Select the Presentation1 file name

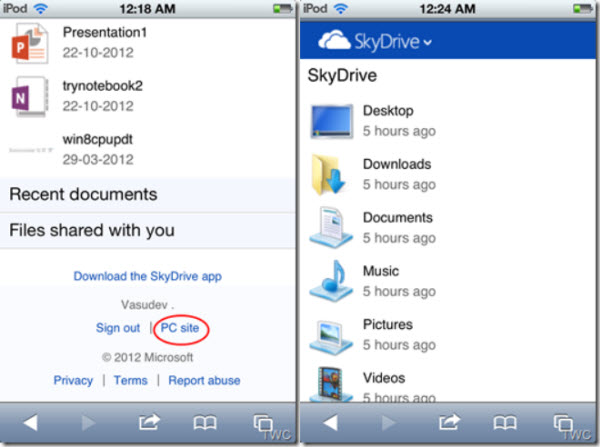[105, 33]
